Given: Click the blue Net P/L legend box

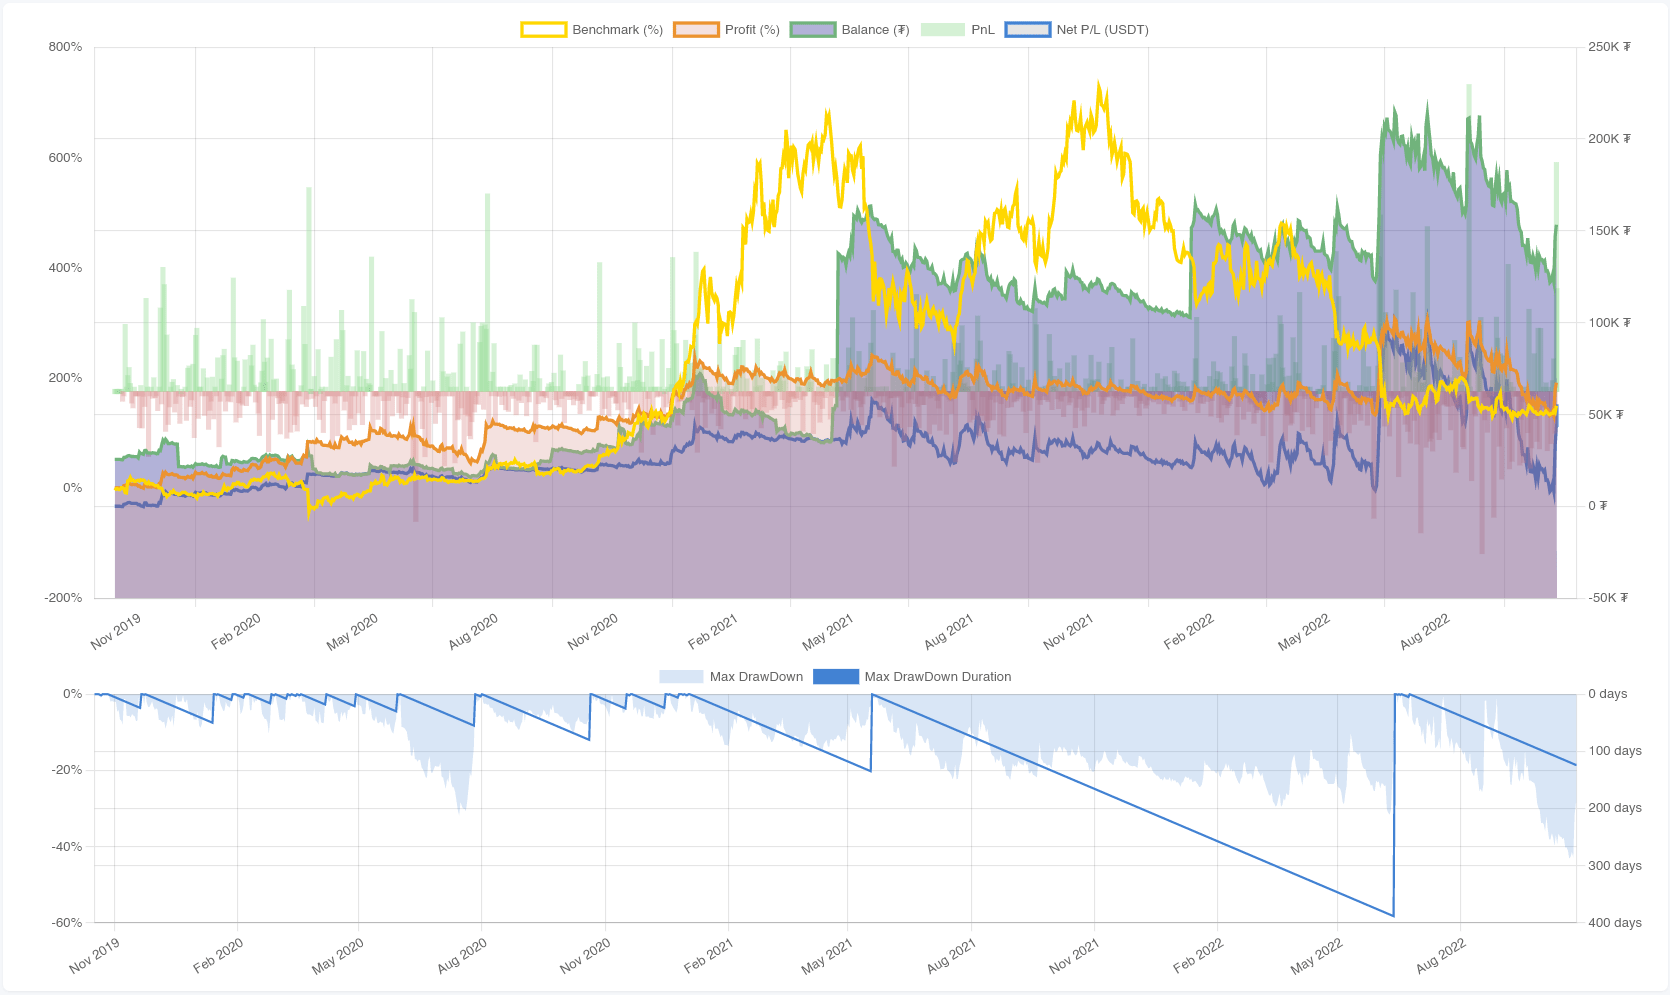Looking at the screenshot, I should pos(1028,30).
